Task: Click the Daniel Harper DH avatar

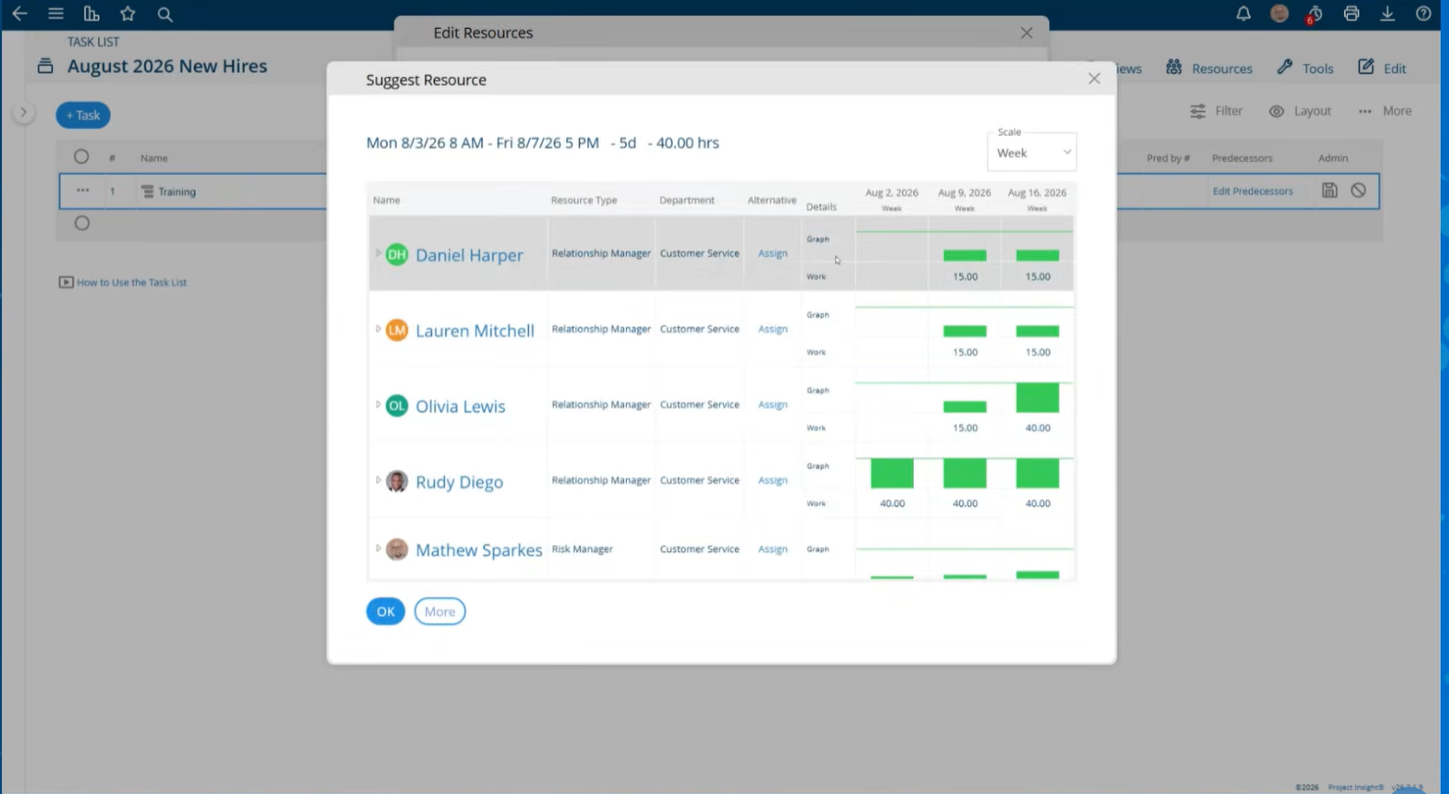Action: pos(397,254)
